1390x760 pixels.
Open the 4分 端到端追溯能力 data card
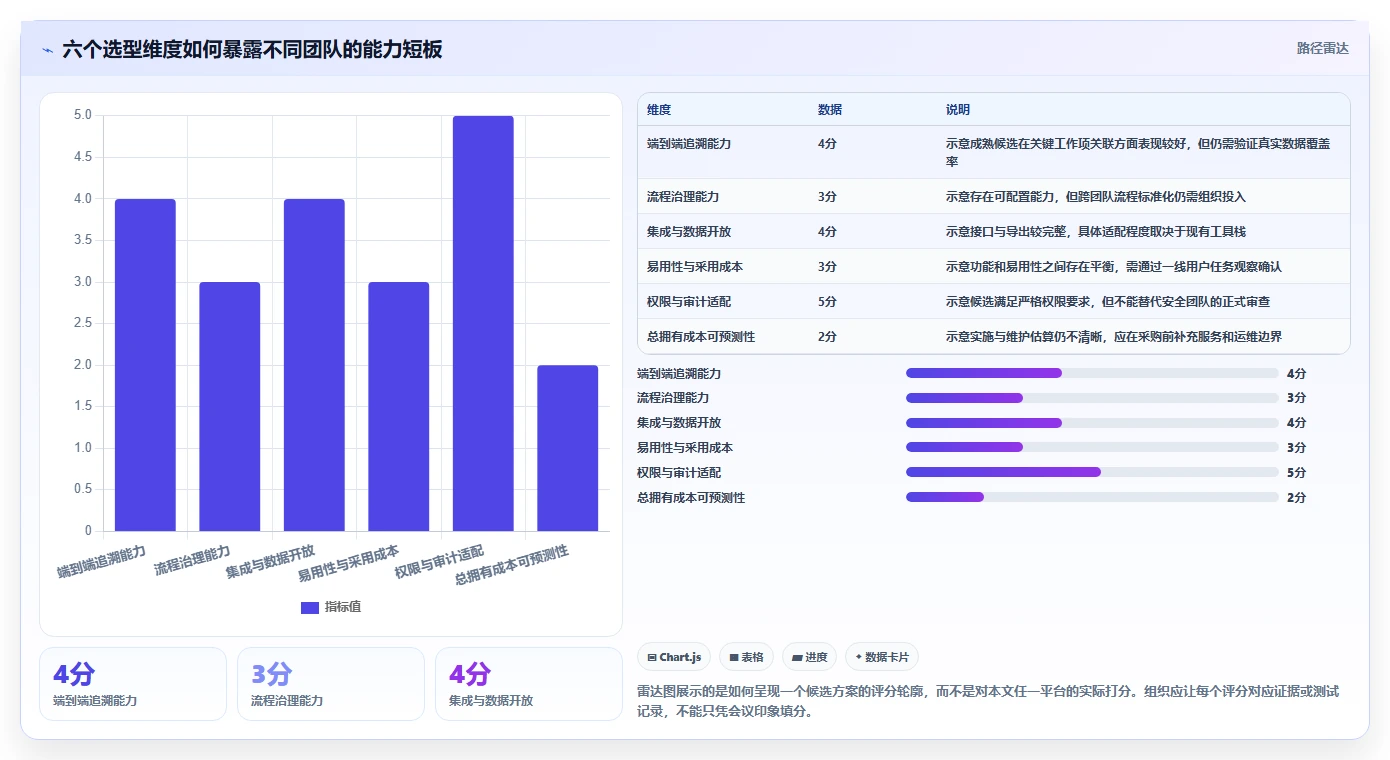tap(133, 684)
